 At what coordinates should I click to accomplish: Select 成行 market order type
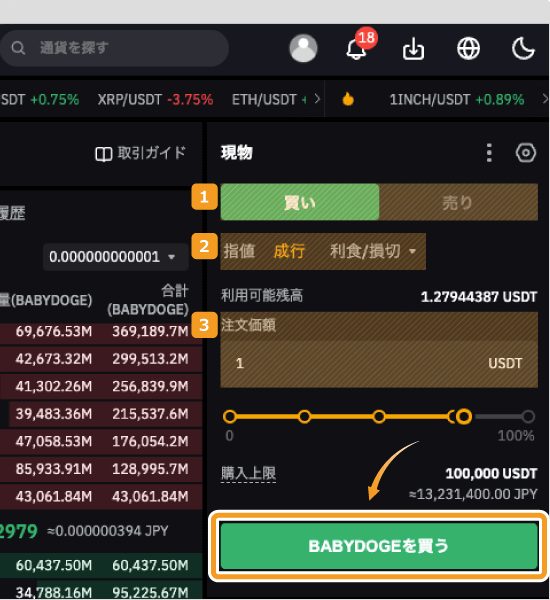click(x=289, y=251)
